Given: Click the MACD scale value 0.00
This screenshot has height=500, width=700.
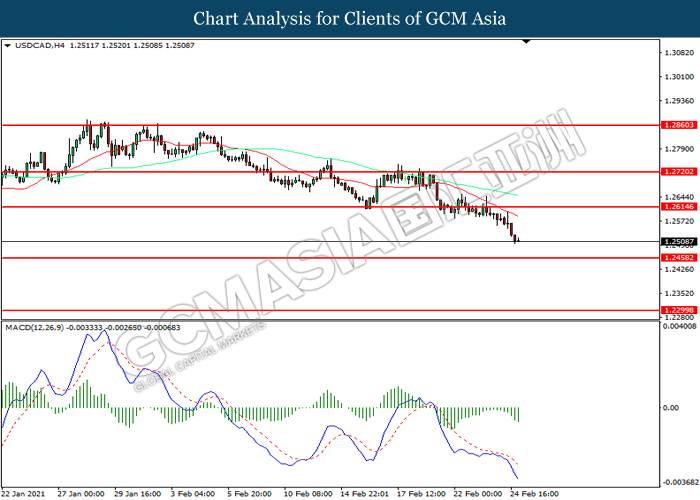Looking at the screenshot, I should 671,408.
